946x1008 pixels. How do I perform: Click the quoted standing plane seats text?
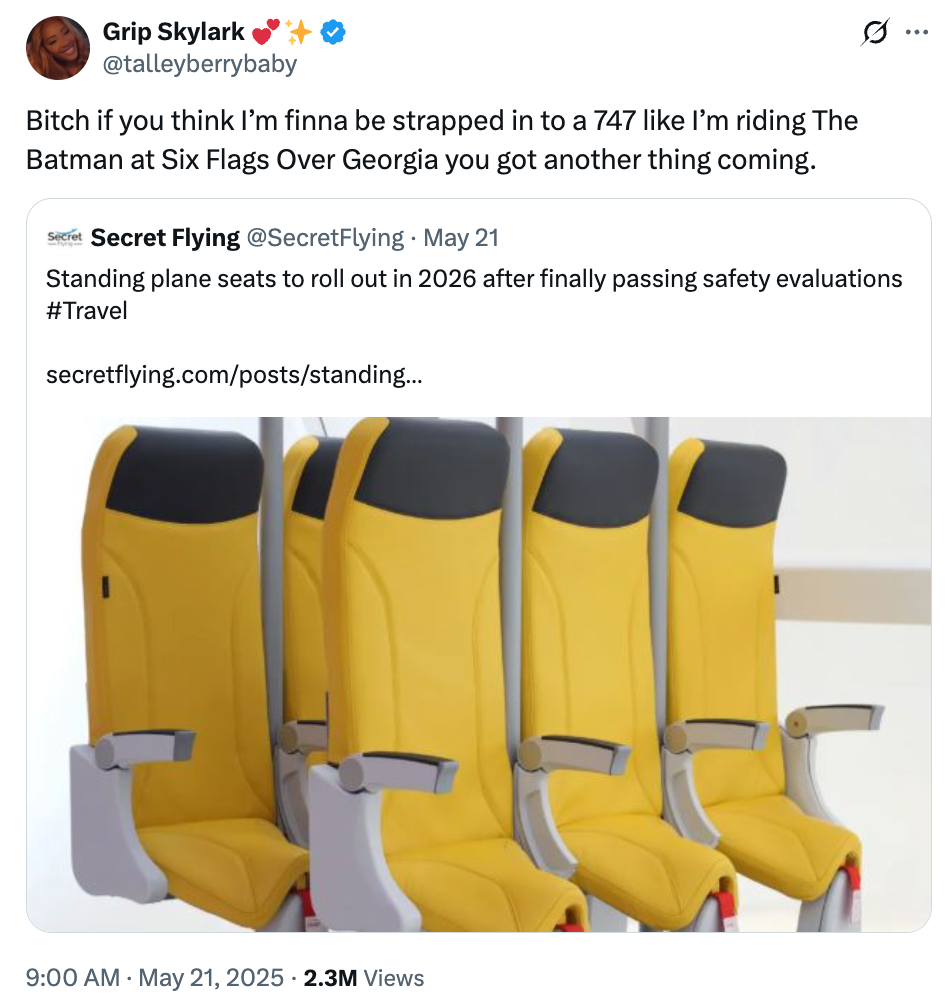(x=473, y=278)
